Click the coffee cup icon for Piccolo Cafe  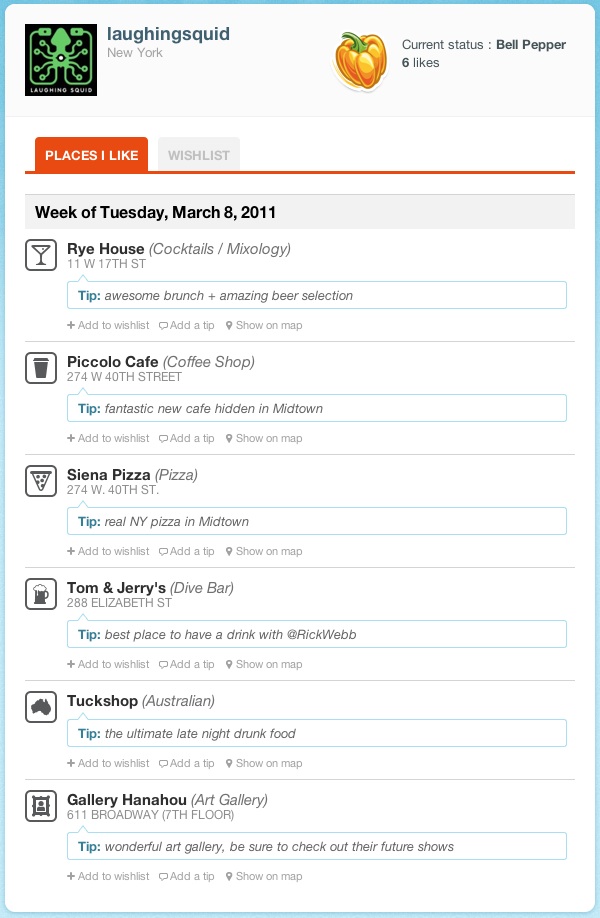click(x=40, y=368)
